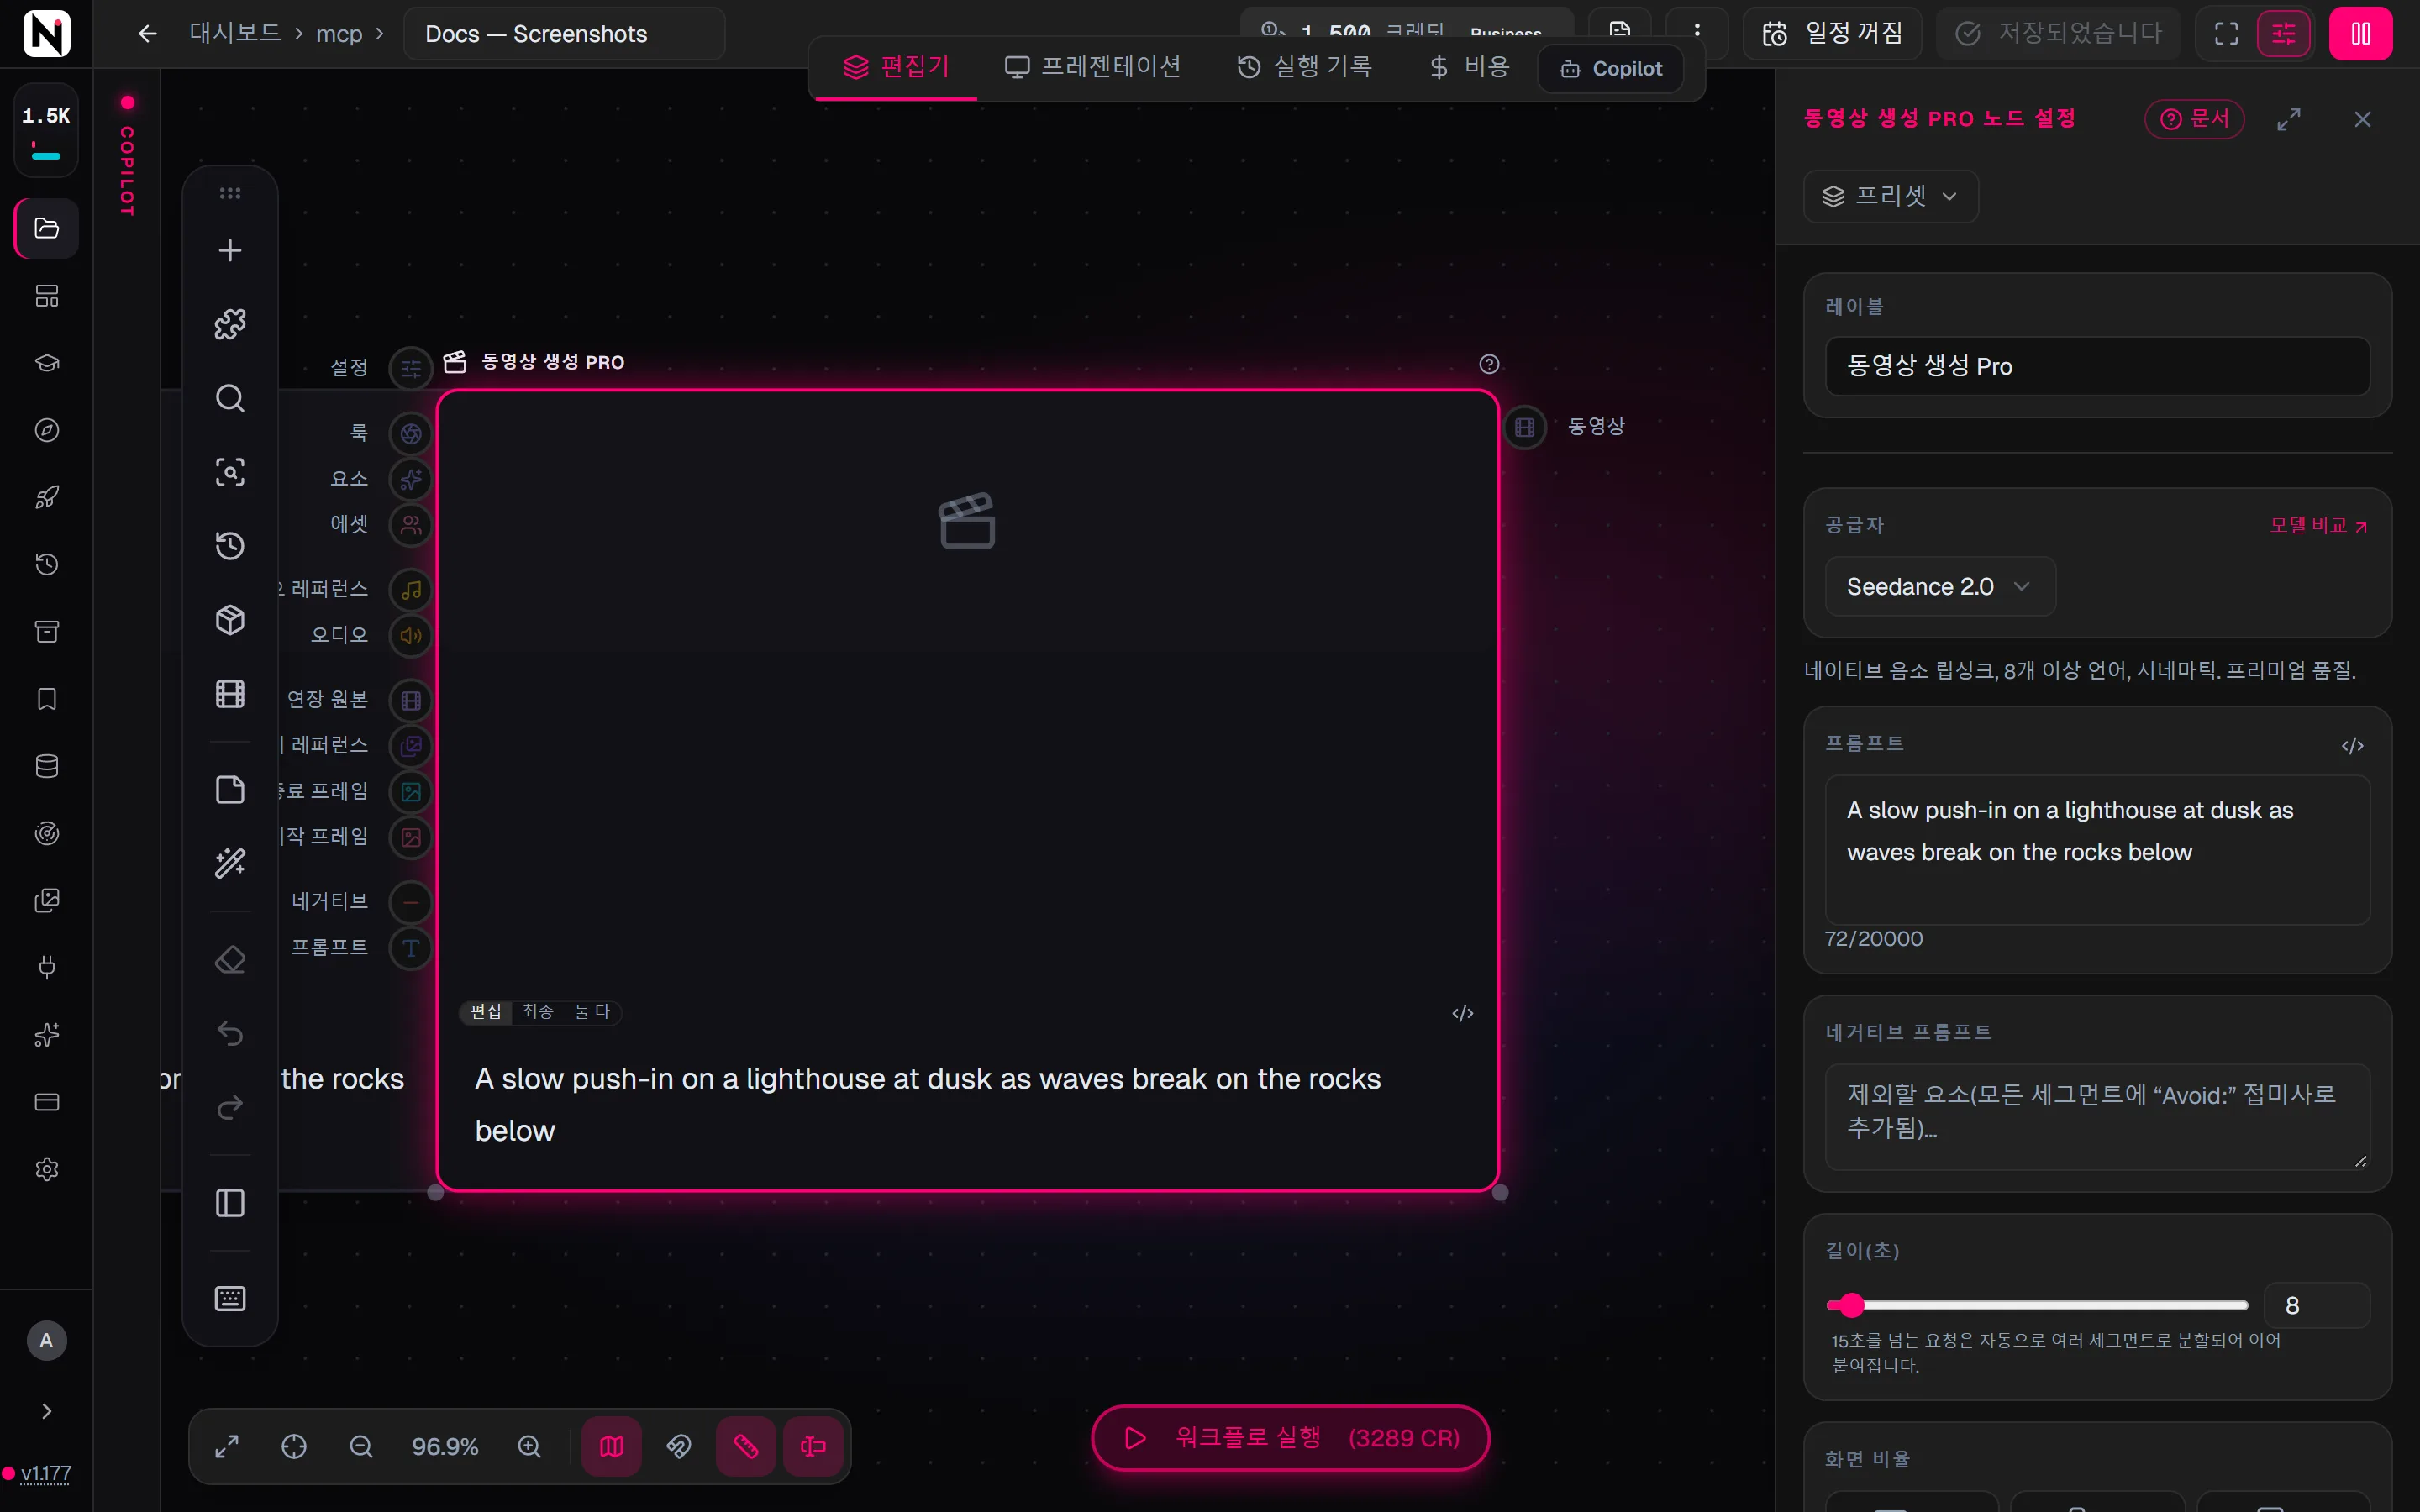Click the 동영상 output port icon
The width and height of the screenshot is (2420, 1512).
(1525, 427)
